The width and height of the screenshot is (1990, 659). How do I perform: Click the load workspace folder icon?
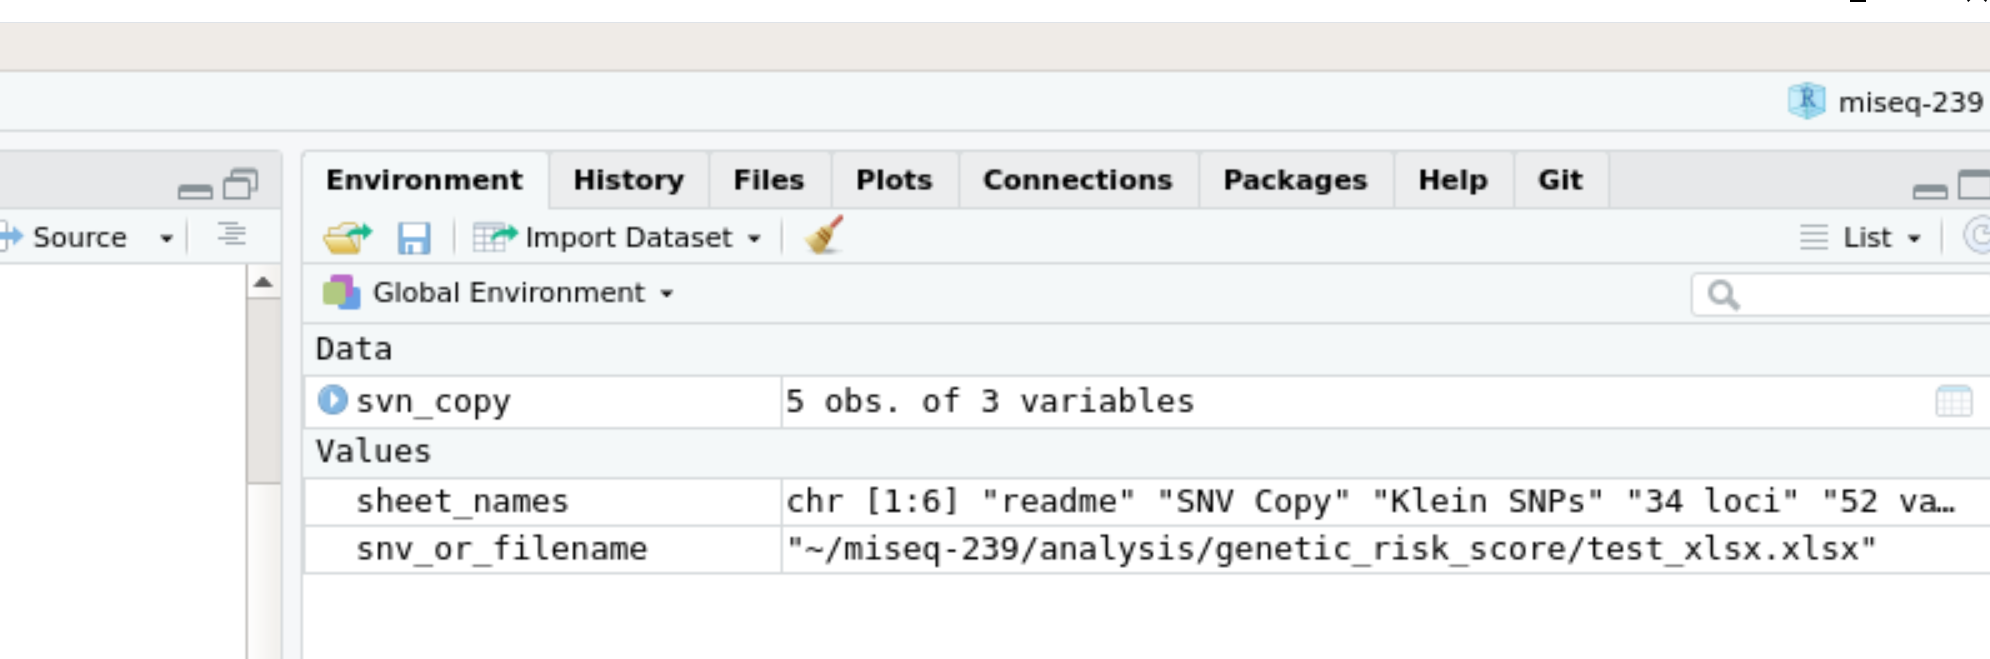point(346,238)
